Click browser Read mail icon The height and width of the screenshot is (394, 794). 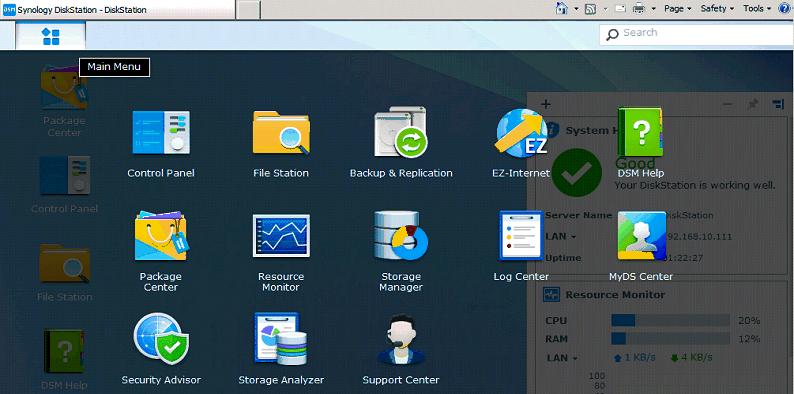tap(620, 9)
